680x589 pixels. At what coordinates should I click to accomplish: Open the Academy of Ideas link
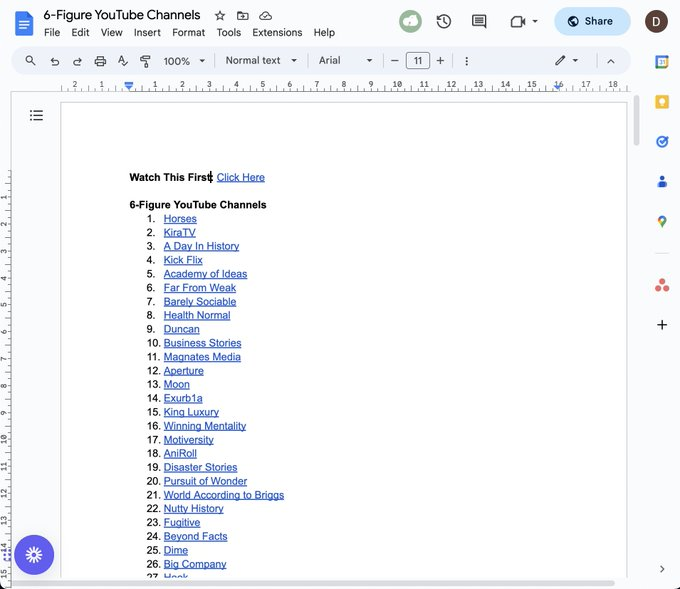pyautogui.click(x=205, y=274)
